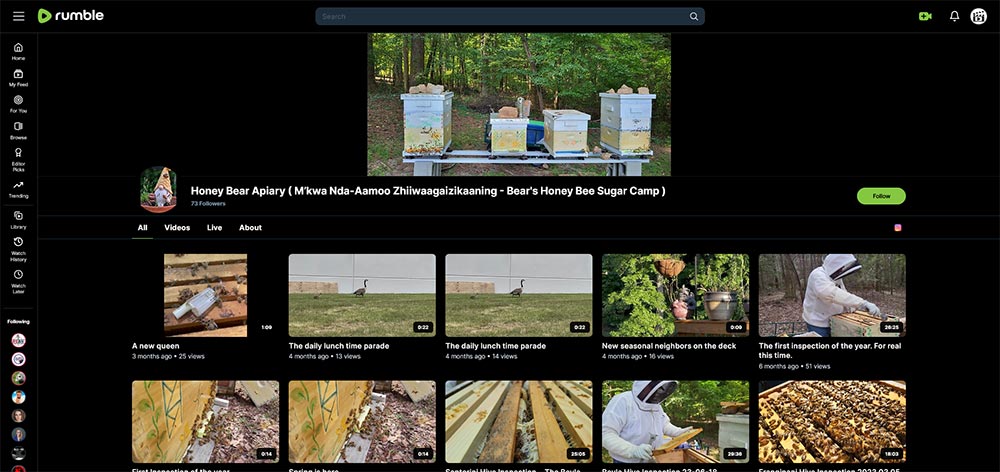This screenshot has width=1000, height=472.
Task: Open the About tab
Action: click(251, 228)
